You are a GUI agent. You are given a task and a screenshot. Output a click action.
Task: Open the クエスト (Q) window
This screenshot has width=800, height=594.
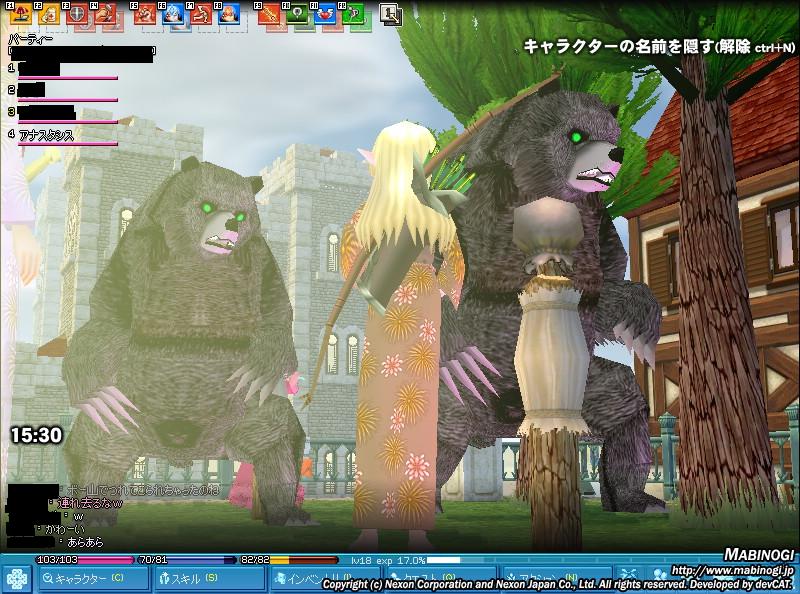pyautogui.click(x=440, y=579)
